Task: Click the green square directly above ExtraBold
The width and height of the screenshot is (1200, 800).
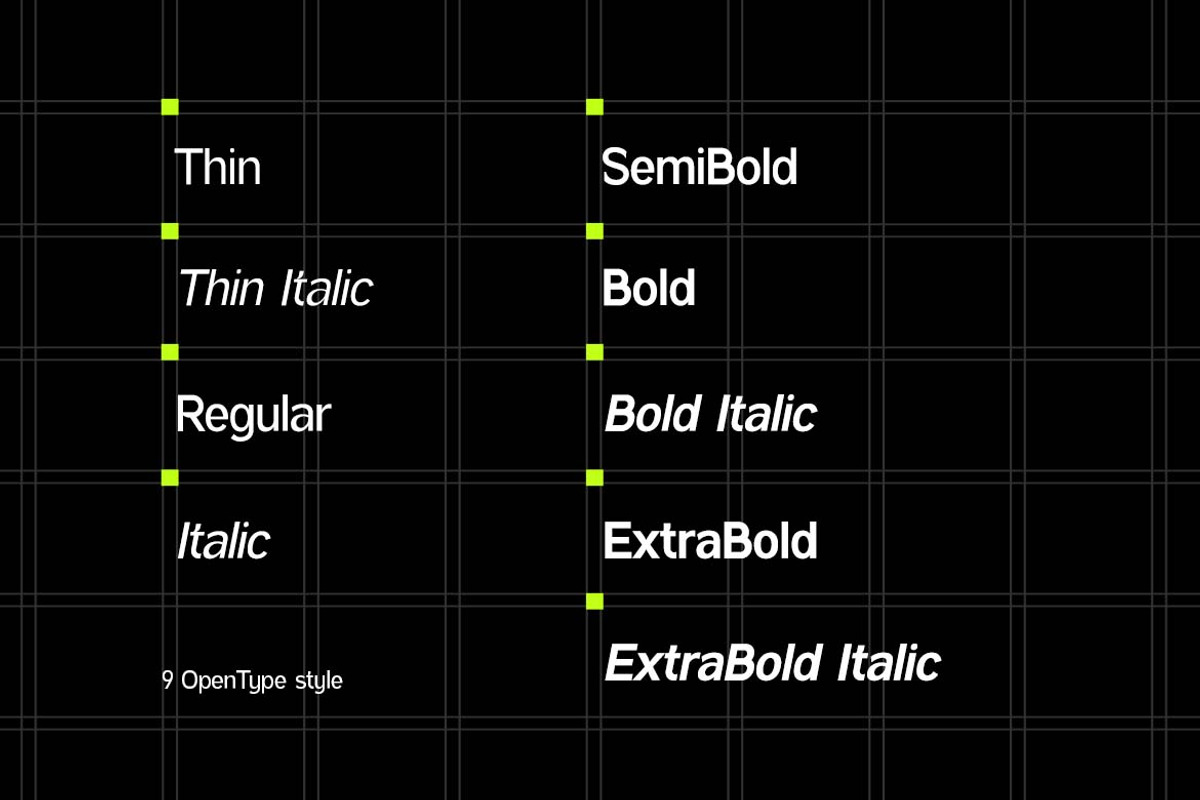Action: point(594,478)
